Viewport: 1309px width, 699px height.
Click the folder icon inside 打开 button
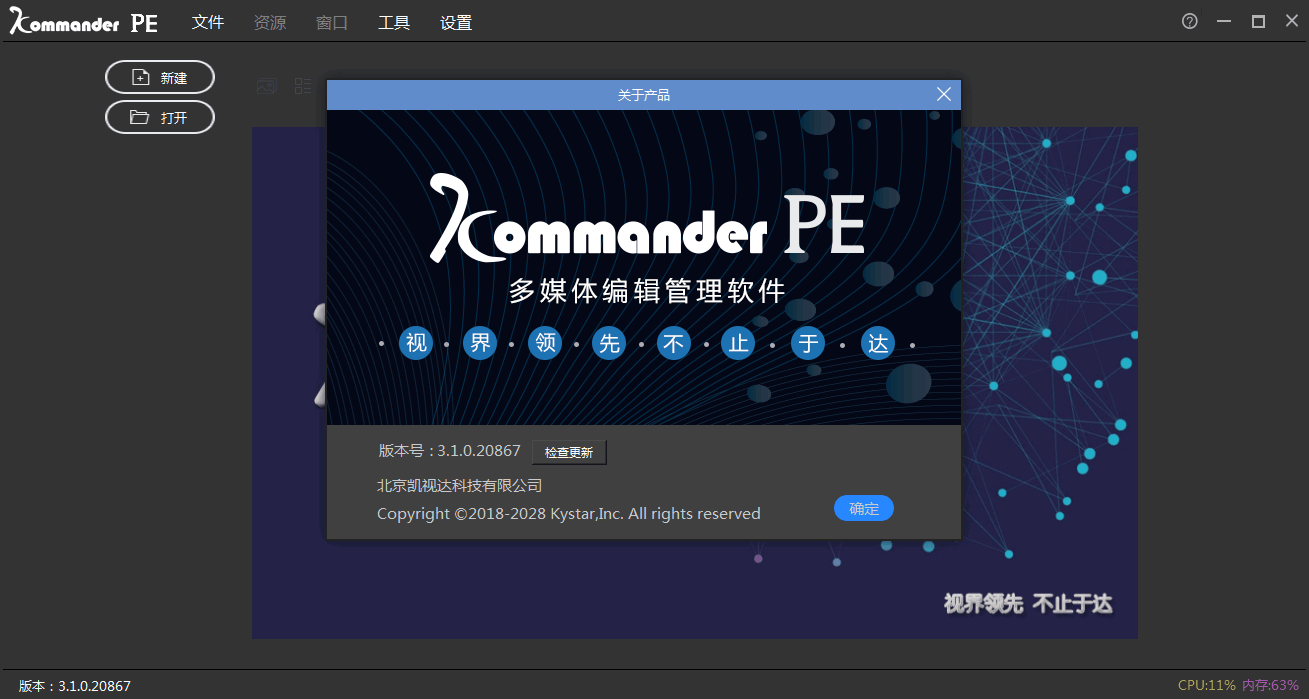pyautogui.click(x=138, y=117)
